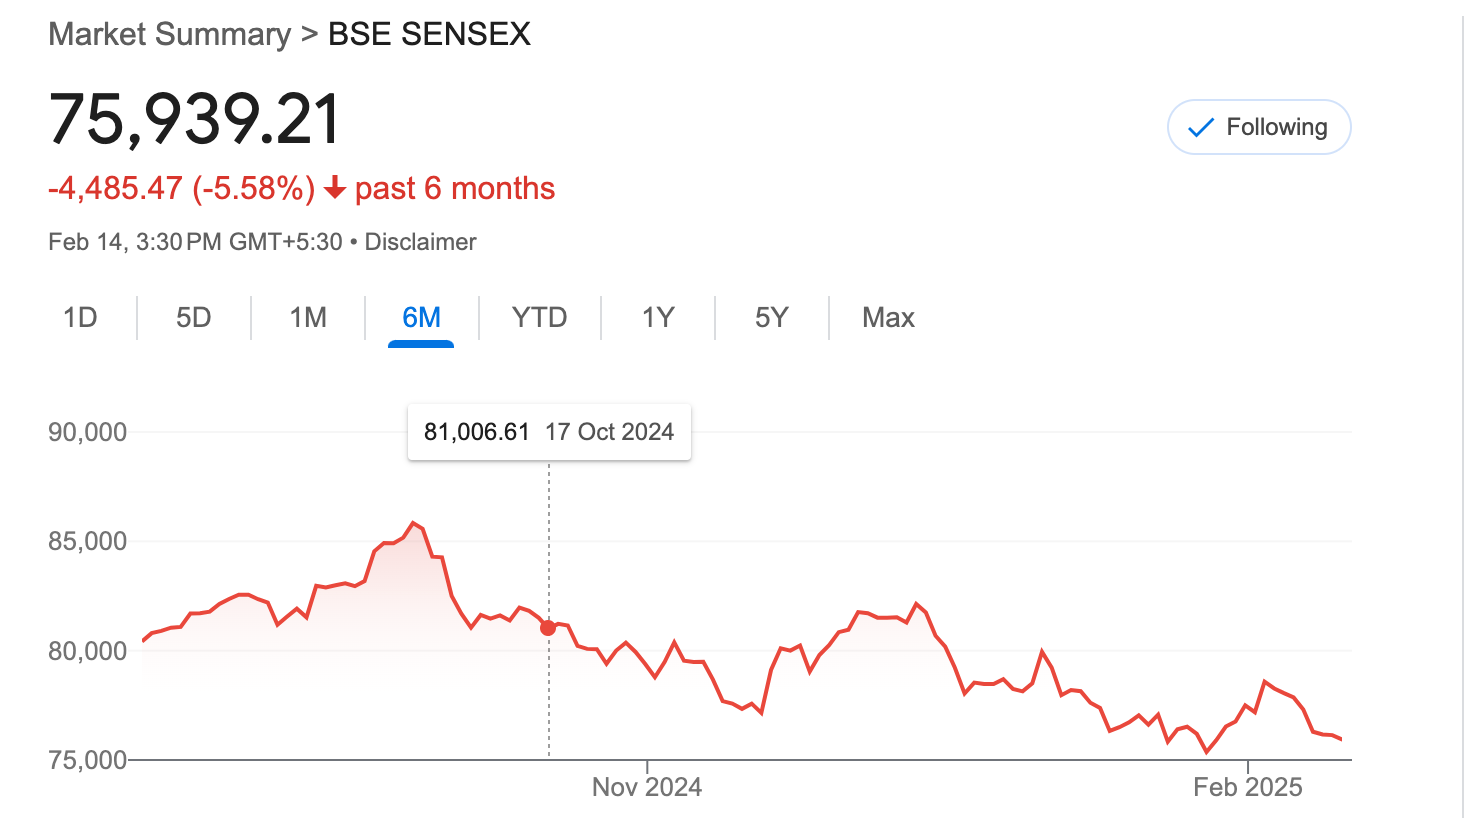The height and width of the screenshot is (818, 1468).
Task: Click the Nov 2024 axis label
Action: click(647, 787)
